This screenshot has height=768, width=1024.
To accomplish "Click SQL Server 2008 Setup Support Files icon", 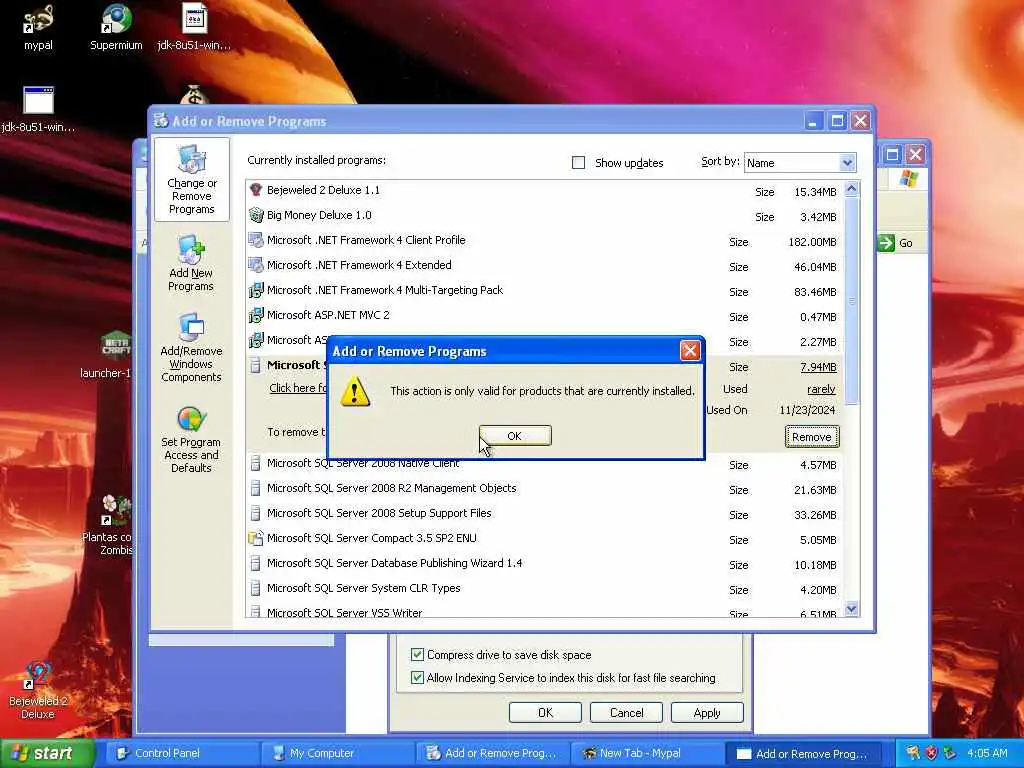I will click(256, 513).
